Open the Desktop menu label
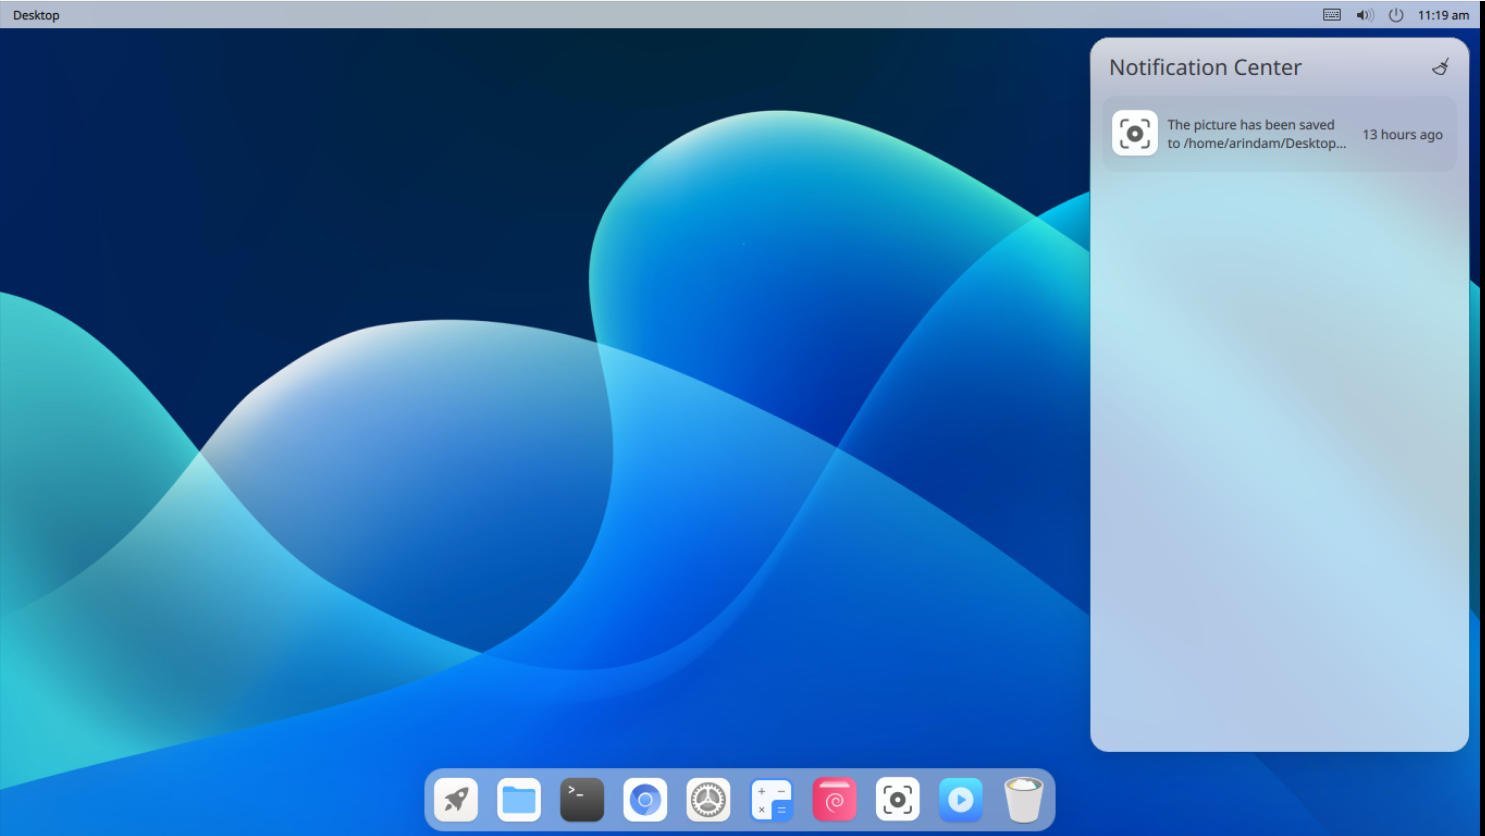This screenshot has height=836, width=1485. pos(38,14)
